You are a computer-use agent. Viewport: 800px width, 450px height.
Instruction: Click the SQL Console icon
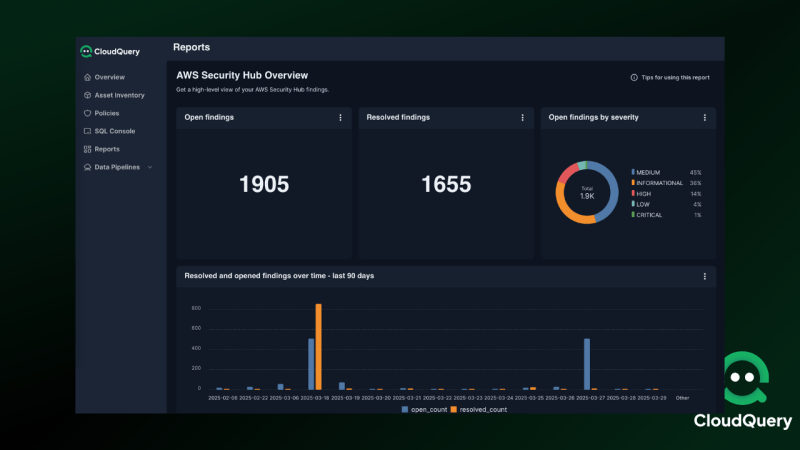87,131
